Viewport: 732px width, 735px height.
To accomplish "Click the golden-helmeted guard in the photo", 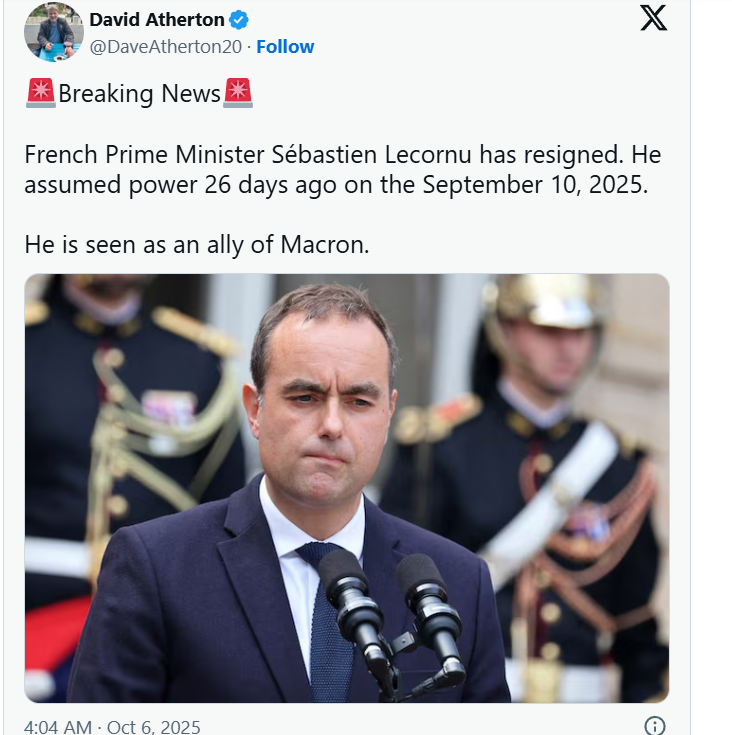I will (545, 340).
